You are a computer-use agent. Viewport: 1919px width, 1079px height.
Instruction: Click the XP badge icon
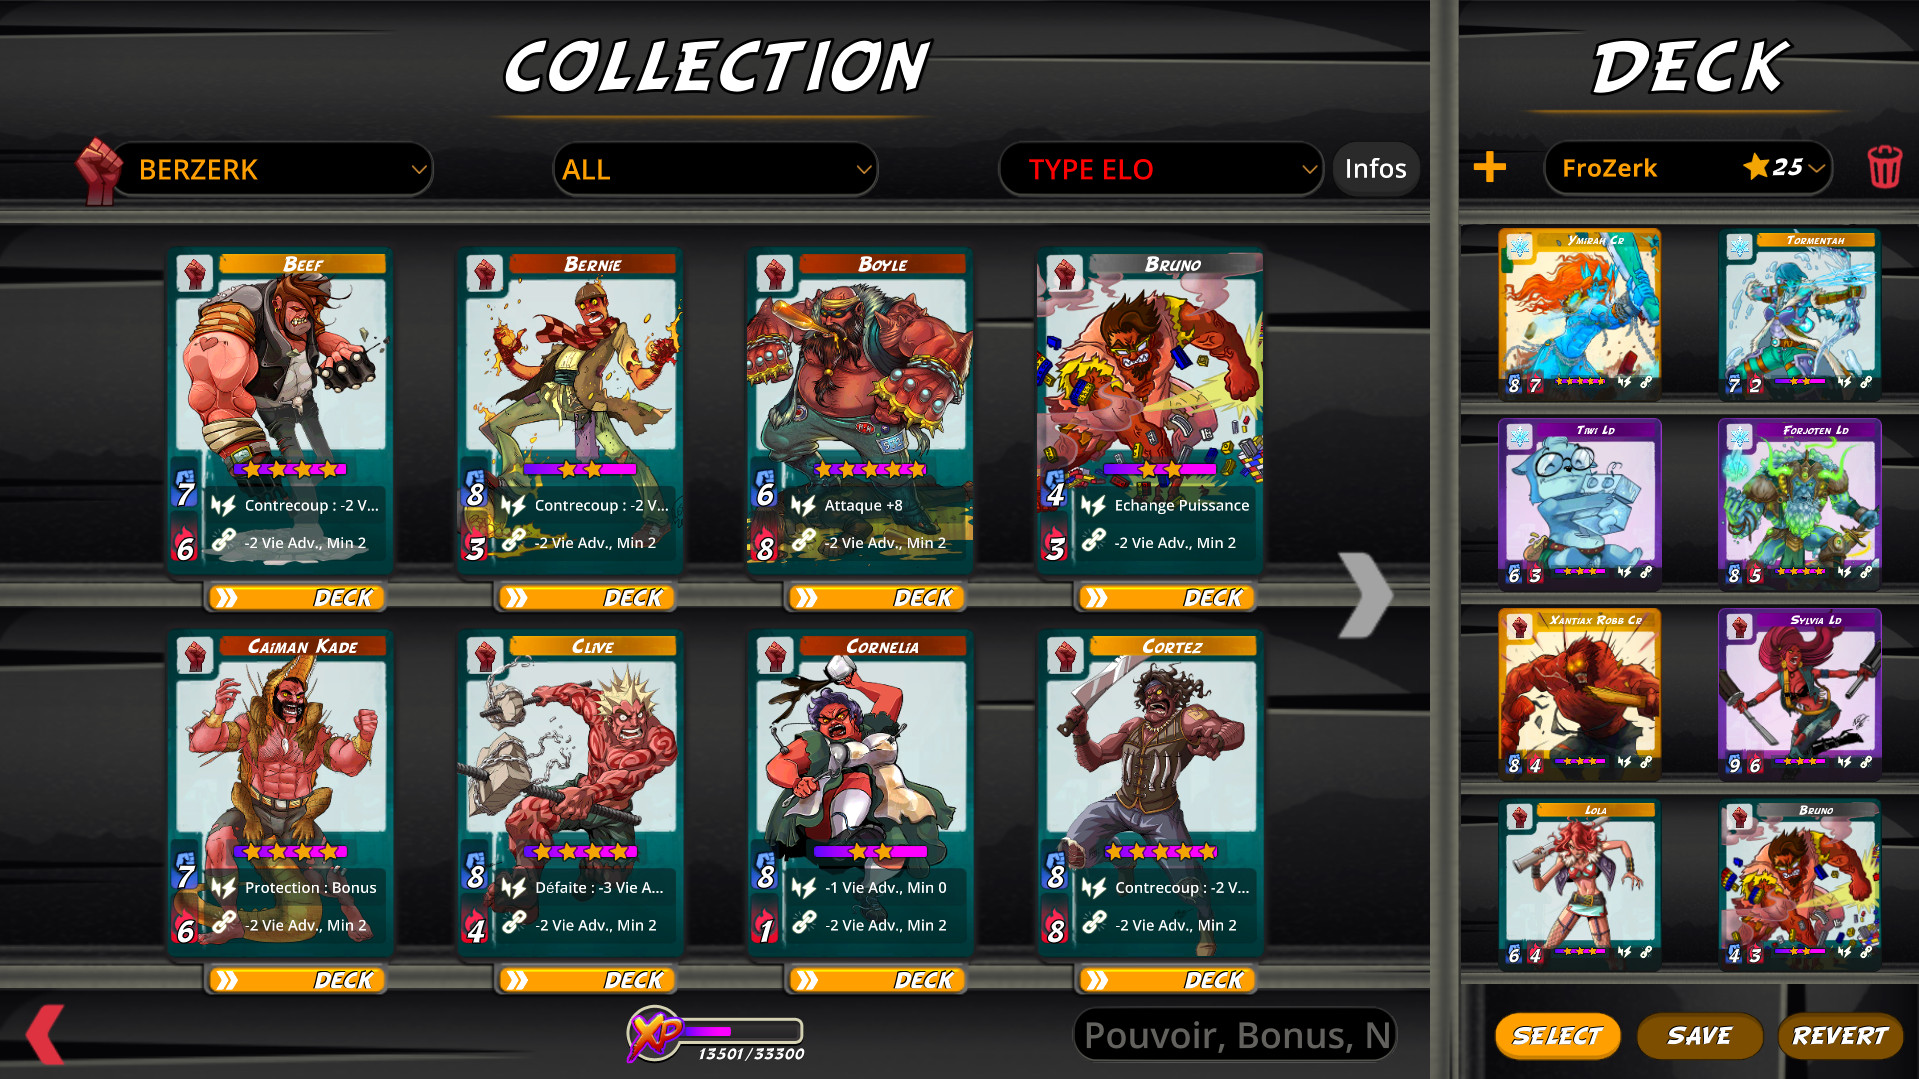[x=653, y=1034]
